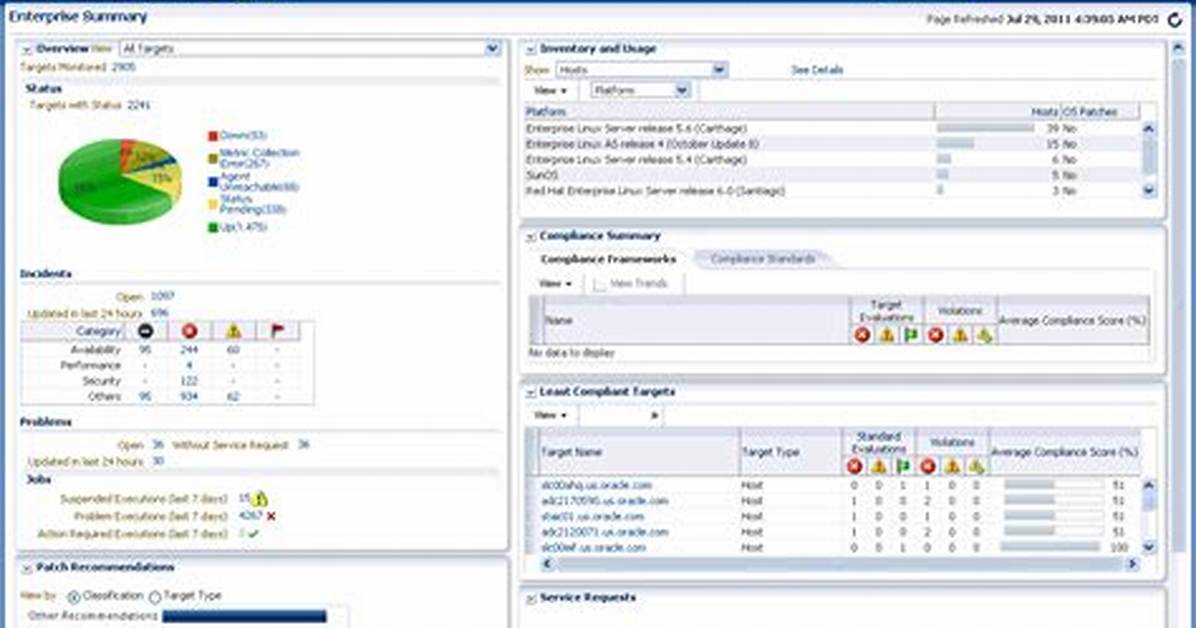Click the Inventory table scroll down arrow
The width and height of the screenshot is (1196, 628).
click(1149, 190)
